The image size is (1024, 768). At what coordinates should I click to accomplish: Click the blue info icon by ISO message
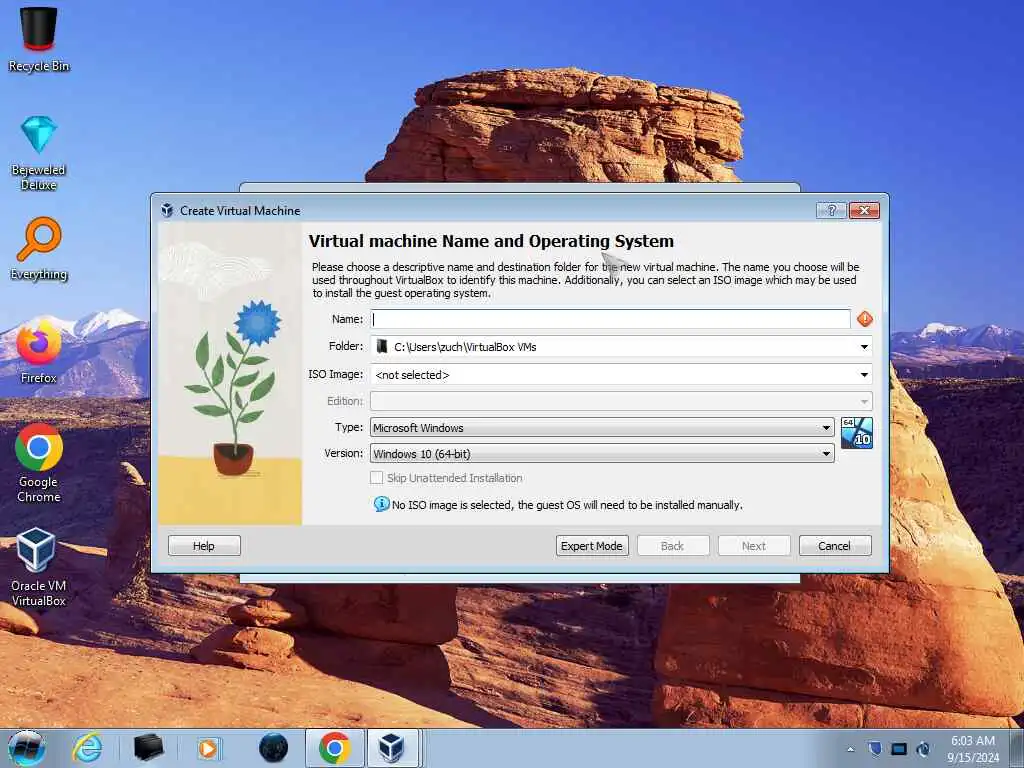pyautogui.click(x=381, y=504)
